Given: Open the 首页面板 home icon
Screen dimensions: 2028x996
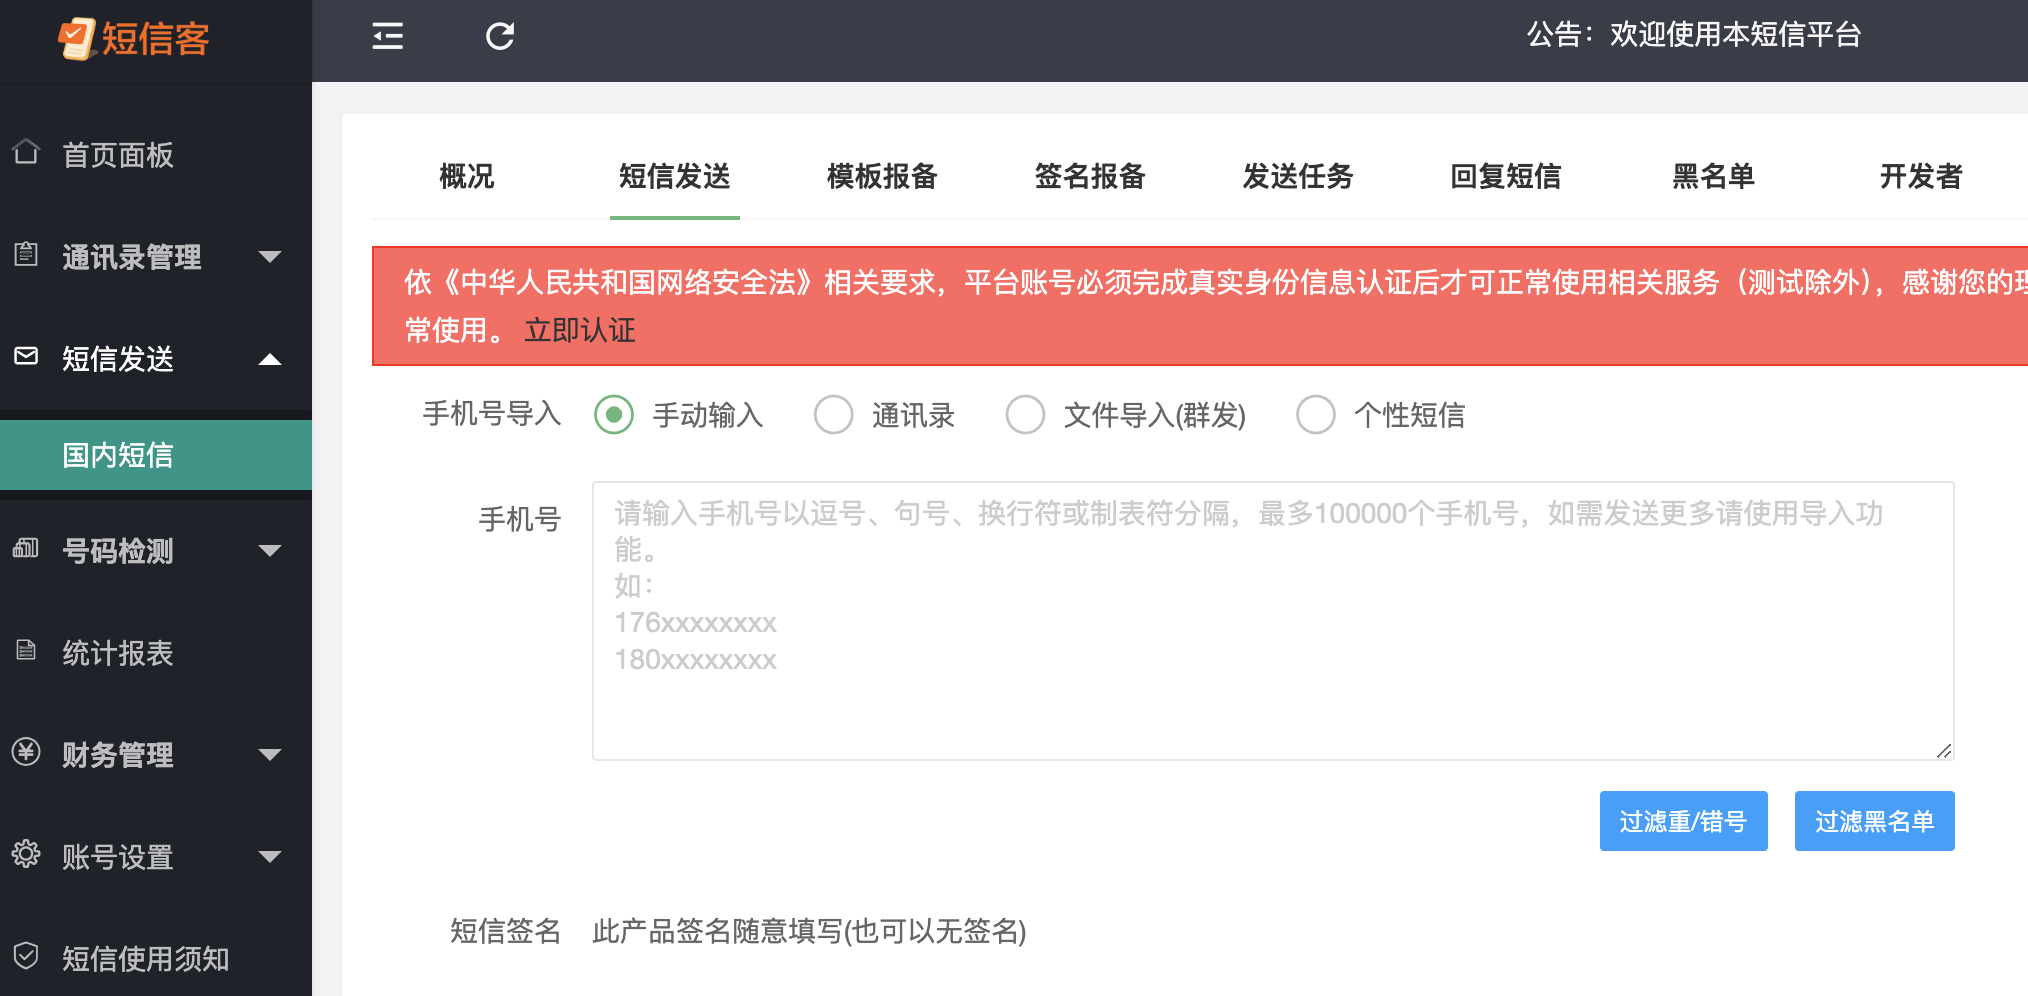Looking at the screenshot, I should tap(28, 152).
